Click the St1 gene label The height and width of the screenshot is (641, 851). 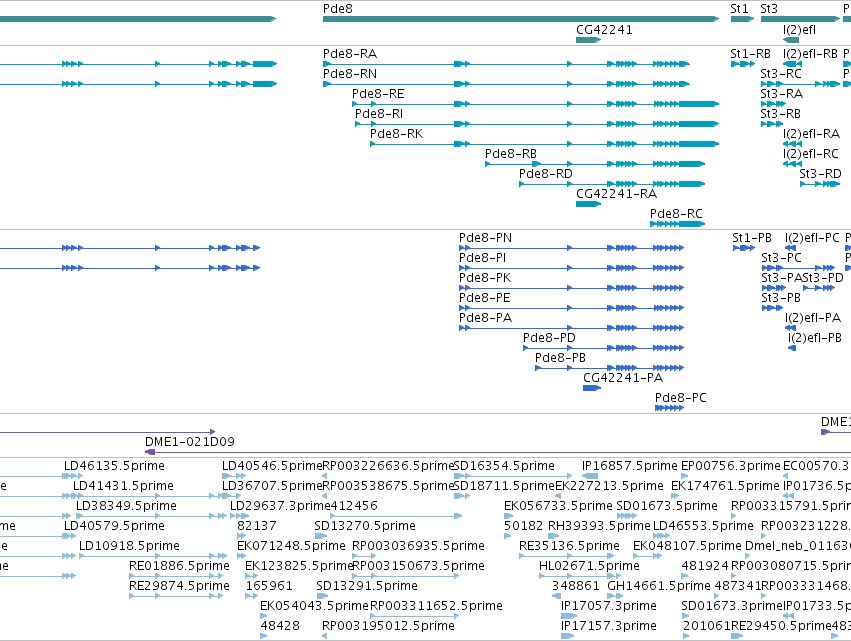coord(739,9)
